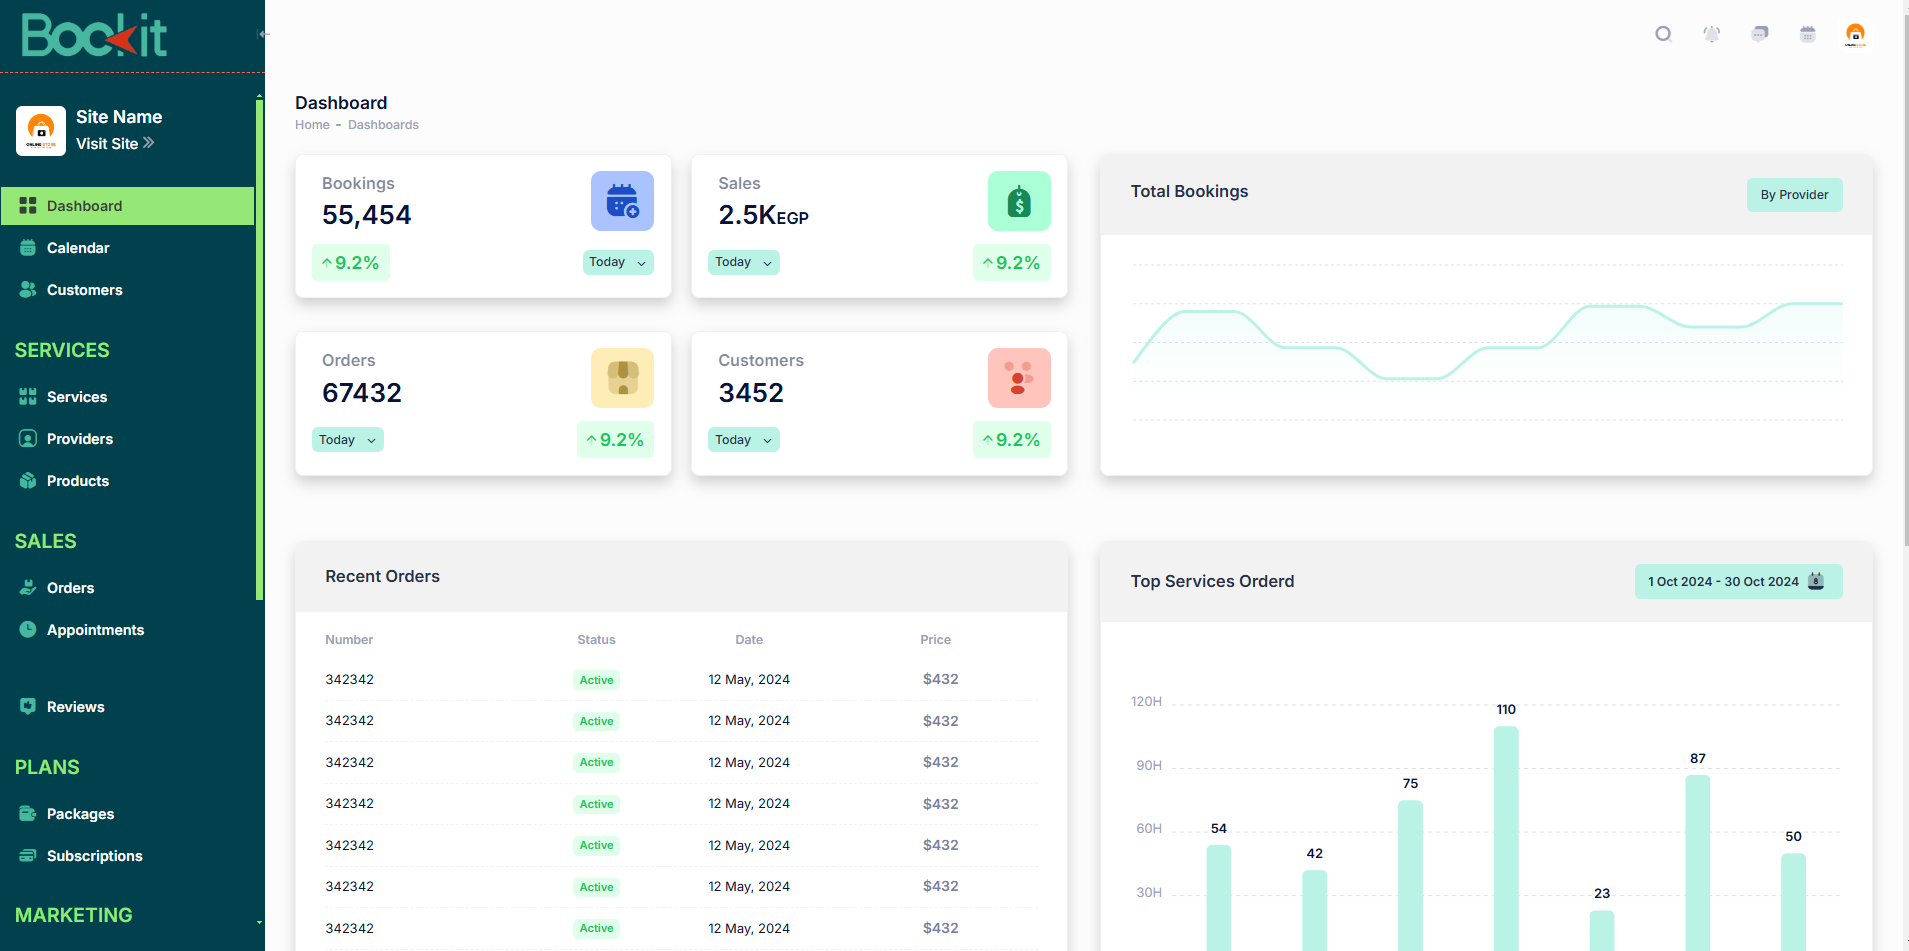This screenshot has width=1909, height=951.
Task: Open the Today dropdown on the Bookings card
Action: pyautogui.click(x=618, y=262)
